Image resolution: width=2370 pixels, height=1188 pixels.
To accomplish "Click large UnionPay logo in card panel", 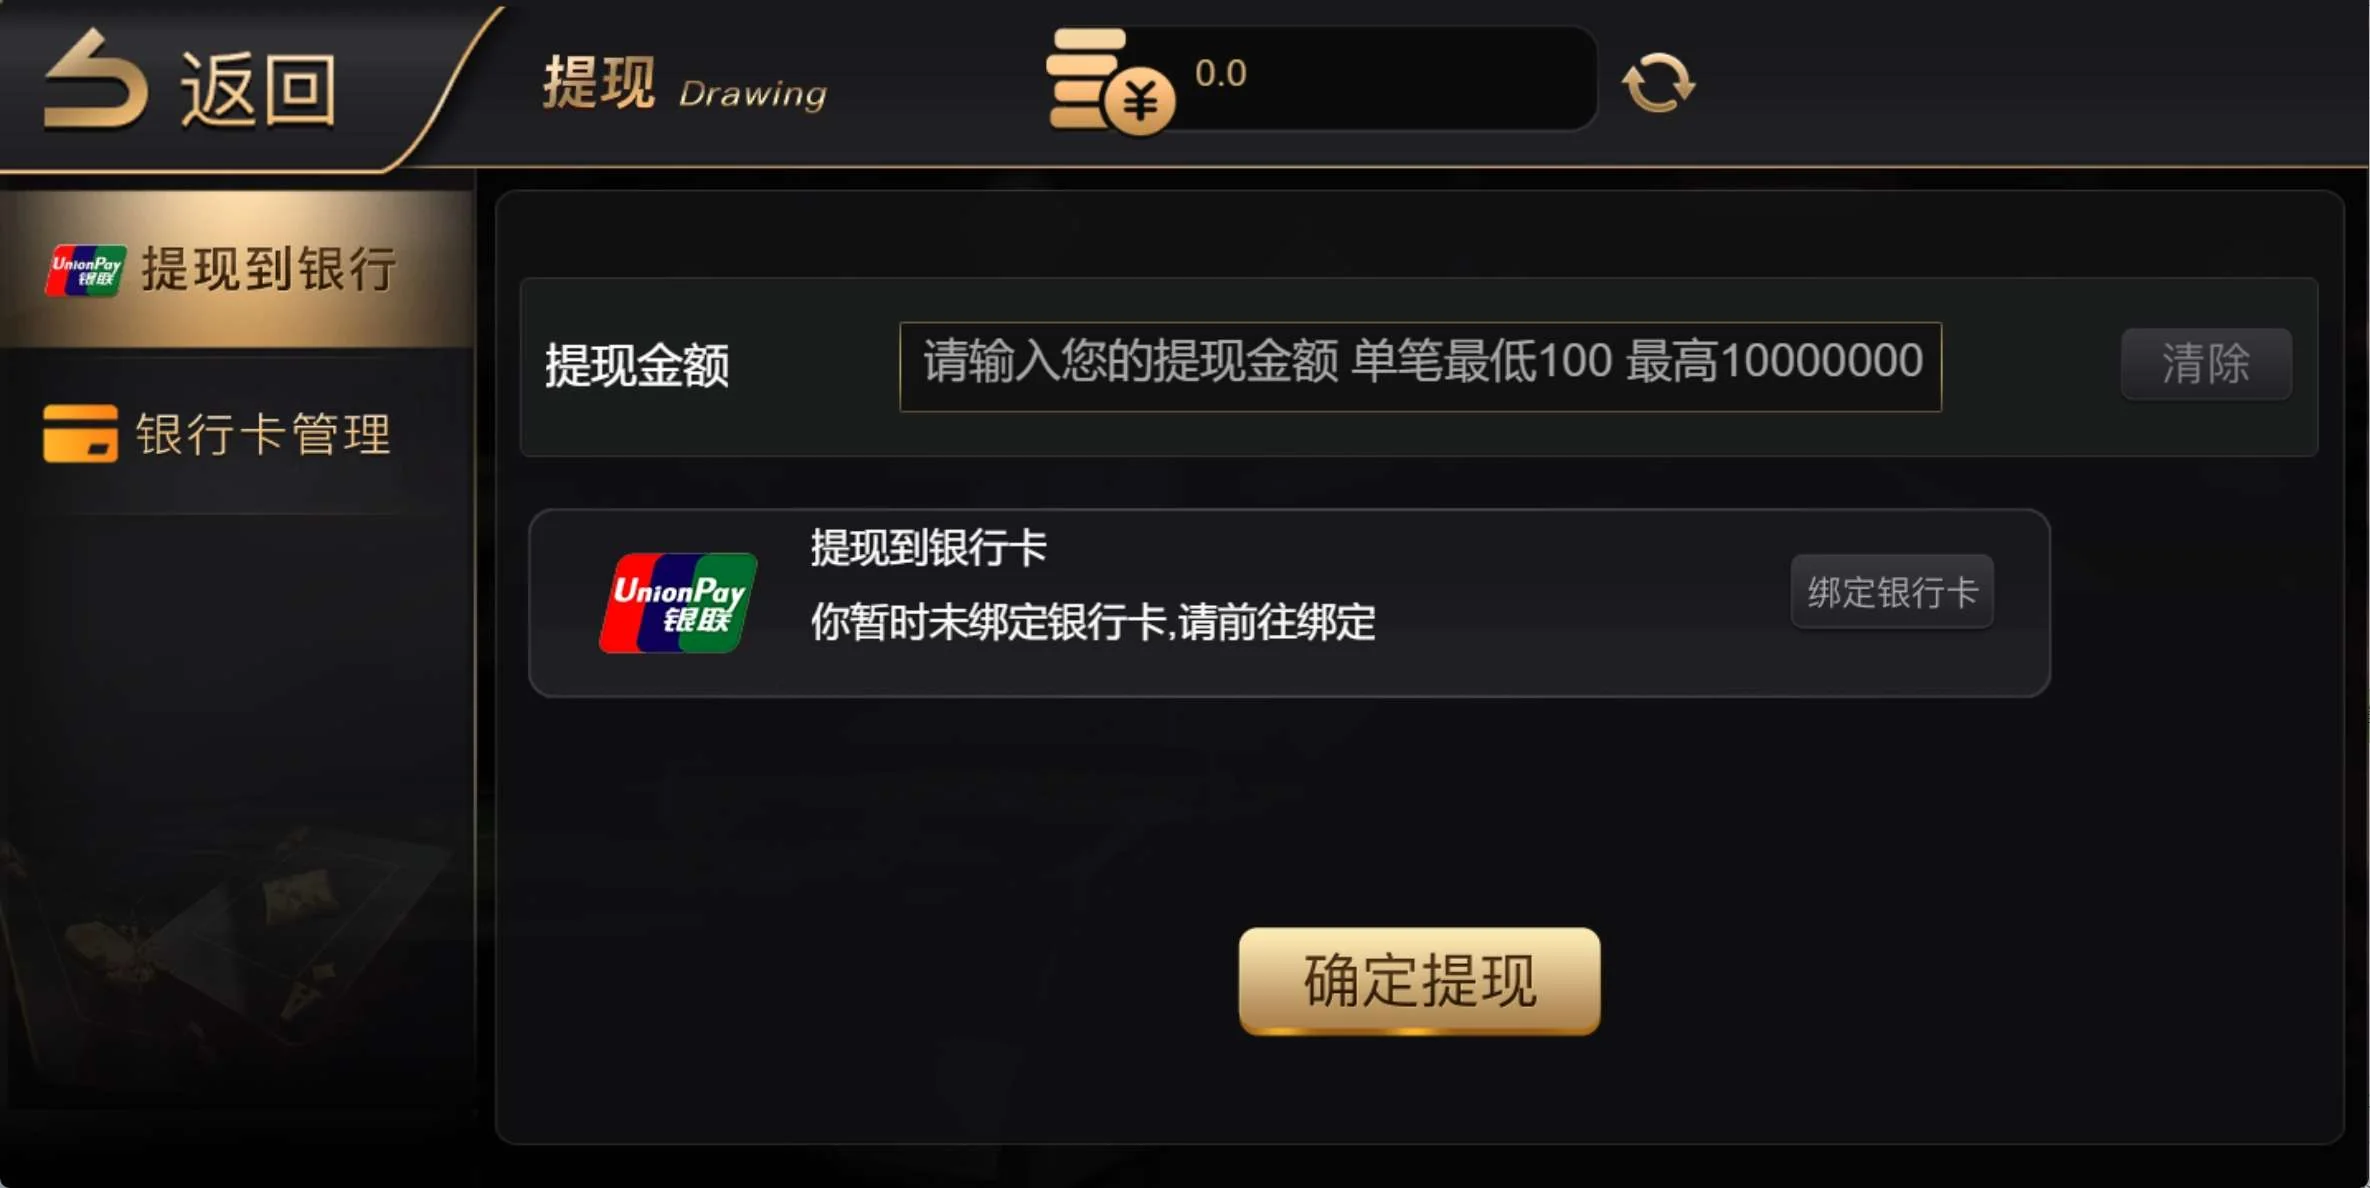I will point(678,603).
